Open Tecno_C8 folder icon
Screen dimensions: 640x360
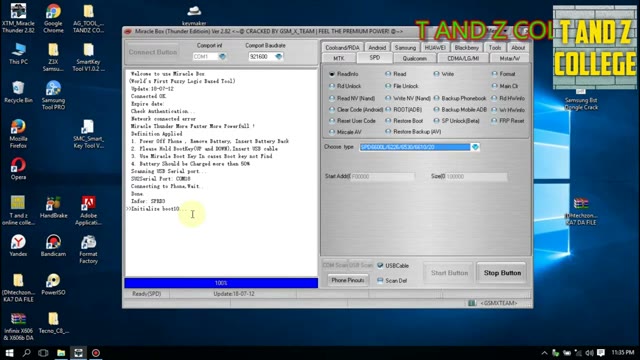click(53, 322)
